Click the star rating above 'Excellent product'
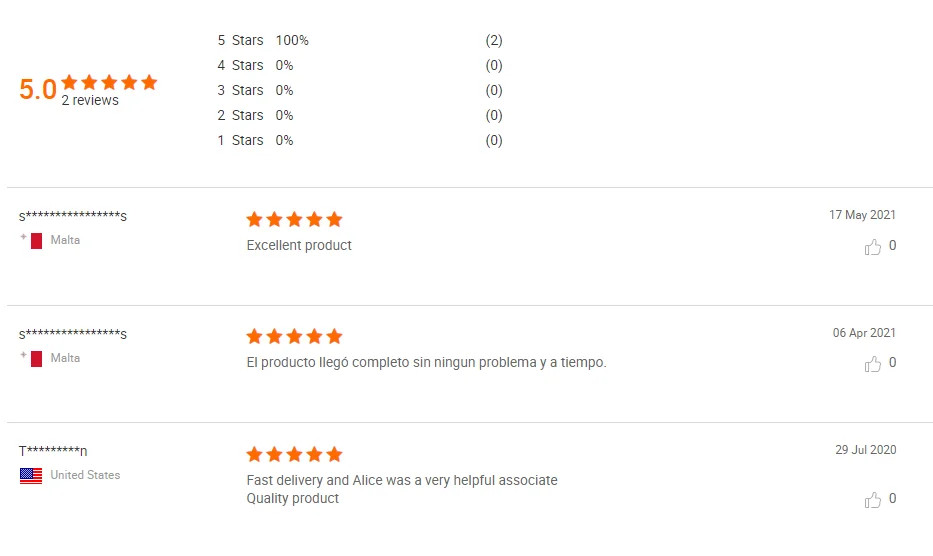 pos(294,219)
